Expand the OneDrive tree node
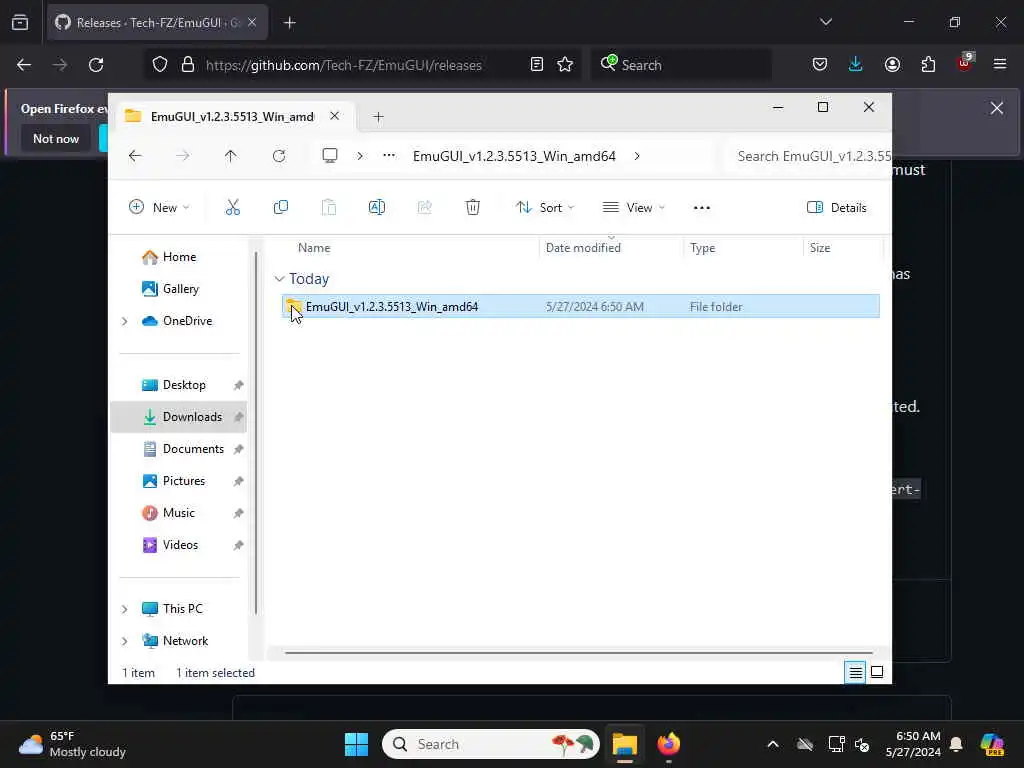Viewport: 1024px width, 768px height. pos(125,321)
